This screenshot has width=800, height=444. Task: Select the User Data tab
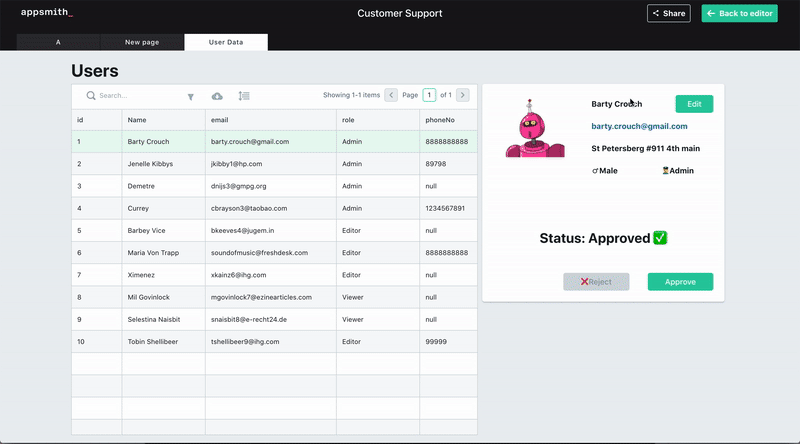[226, 42]
